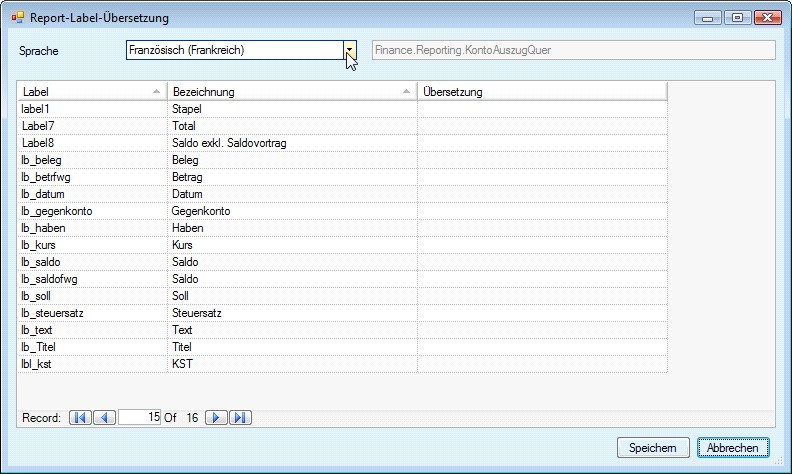Screen dimensions: 792x474
Task: Minimize the Report-Label-Übersetzung window
Action: tap(708, 18)
